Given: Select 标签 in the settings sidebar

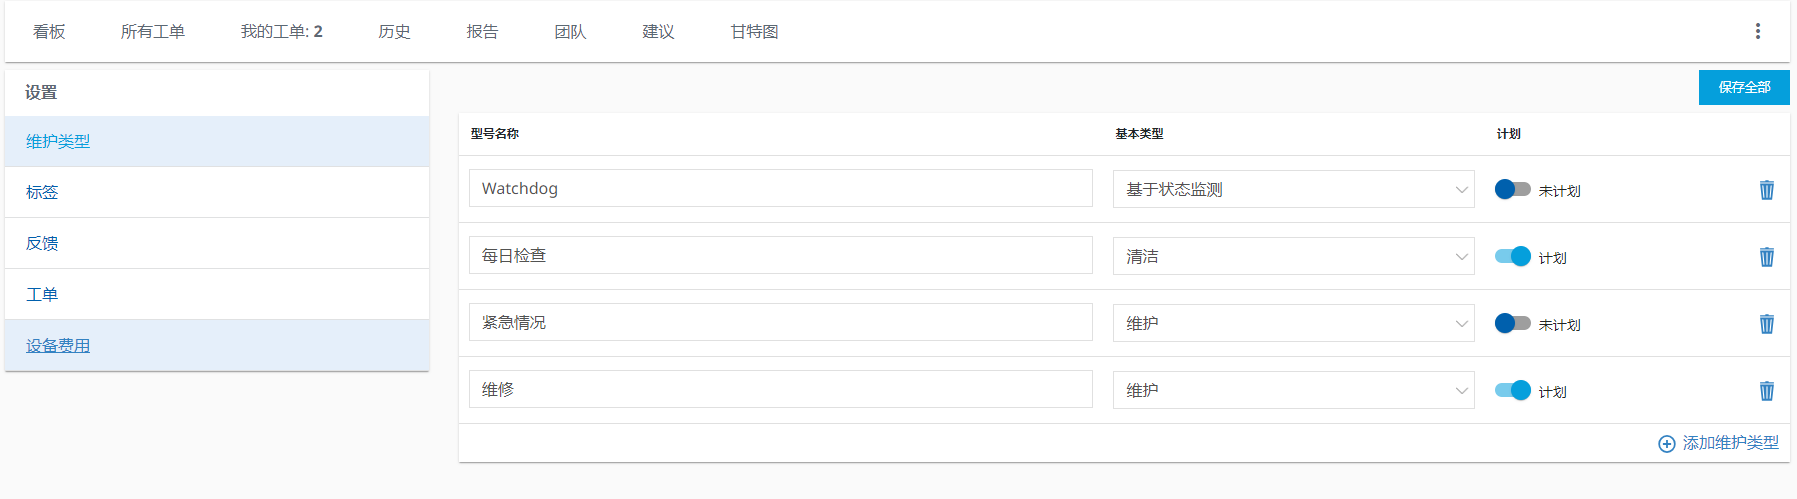Looking at the screenshot, I should (x=42, y=192).
